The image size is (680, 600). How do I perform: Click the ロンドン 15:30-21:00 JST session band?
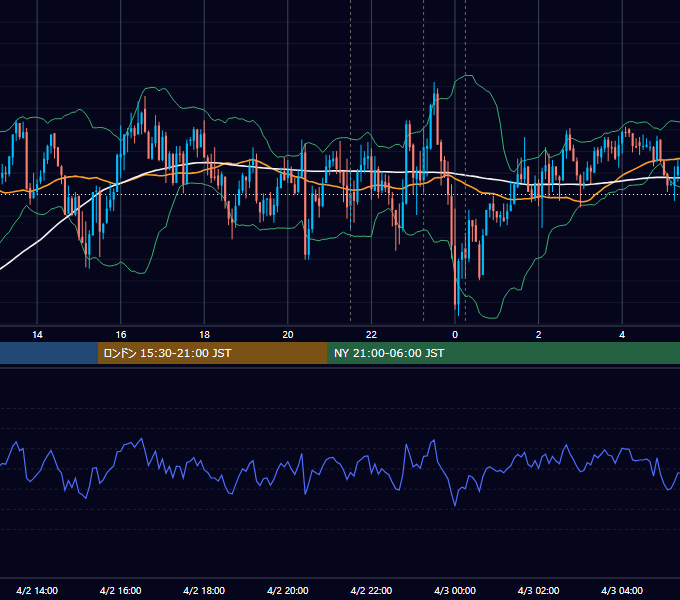click(212, 353)
